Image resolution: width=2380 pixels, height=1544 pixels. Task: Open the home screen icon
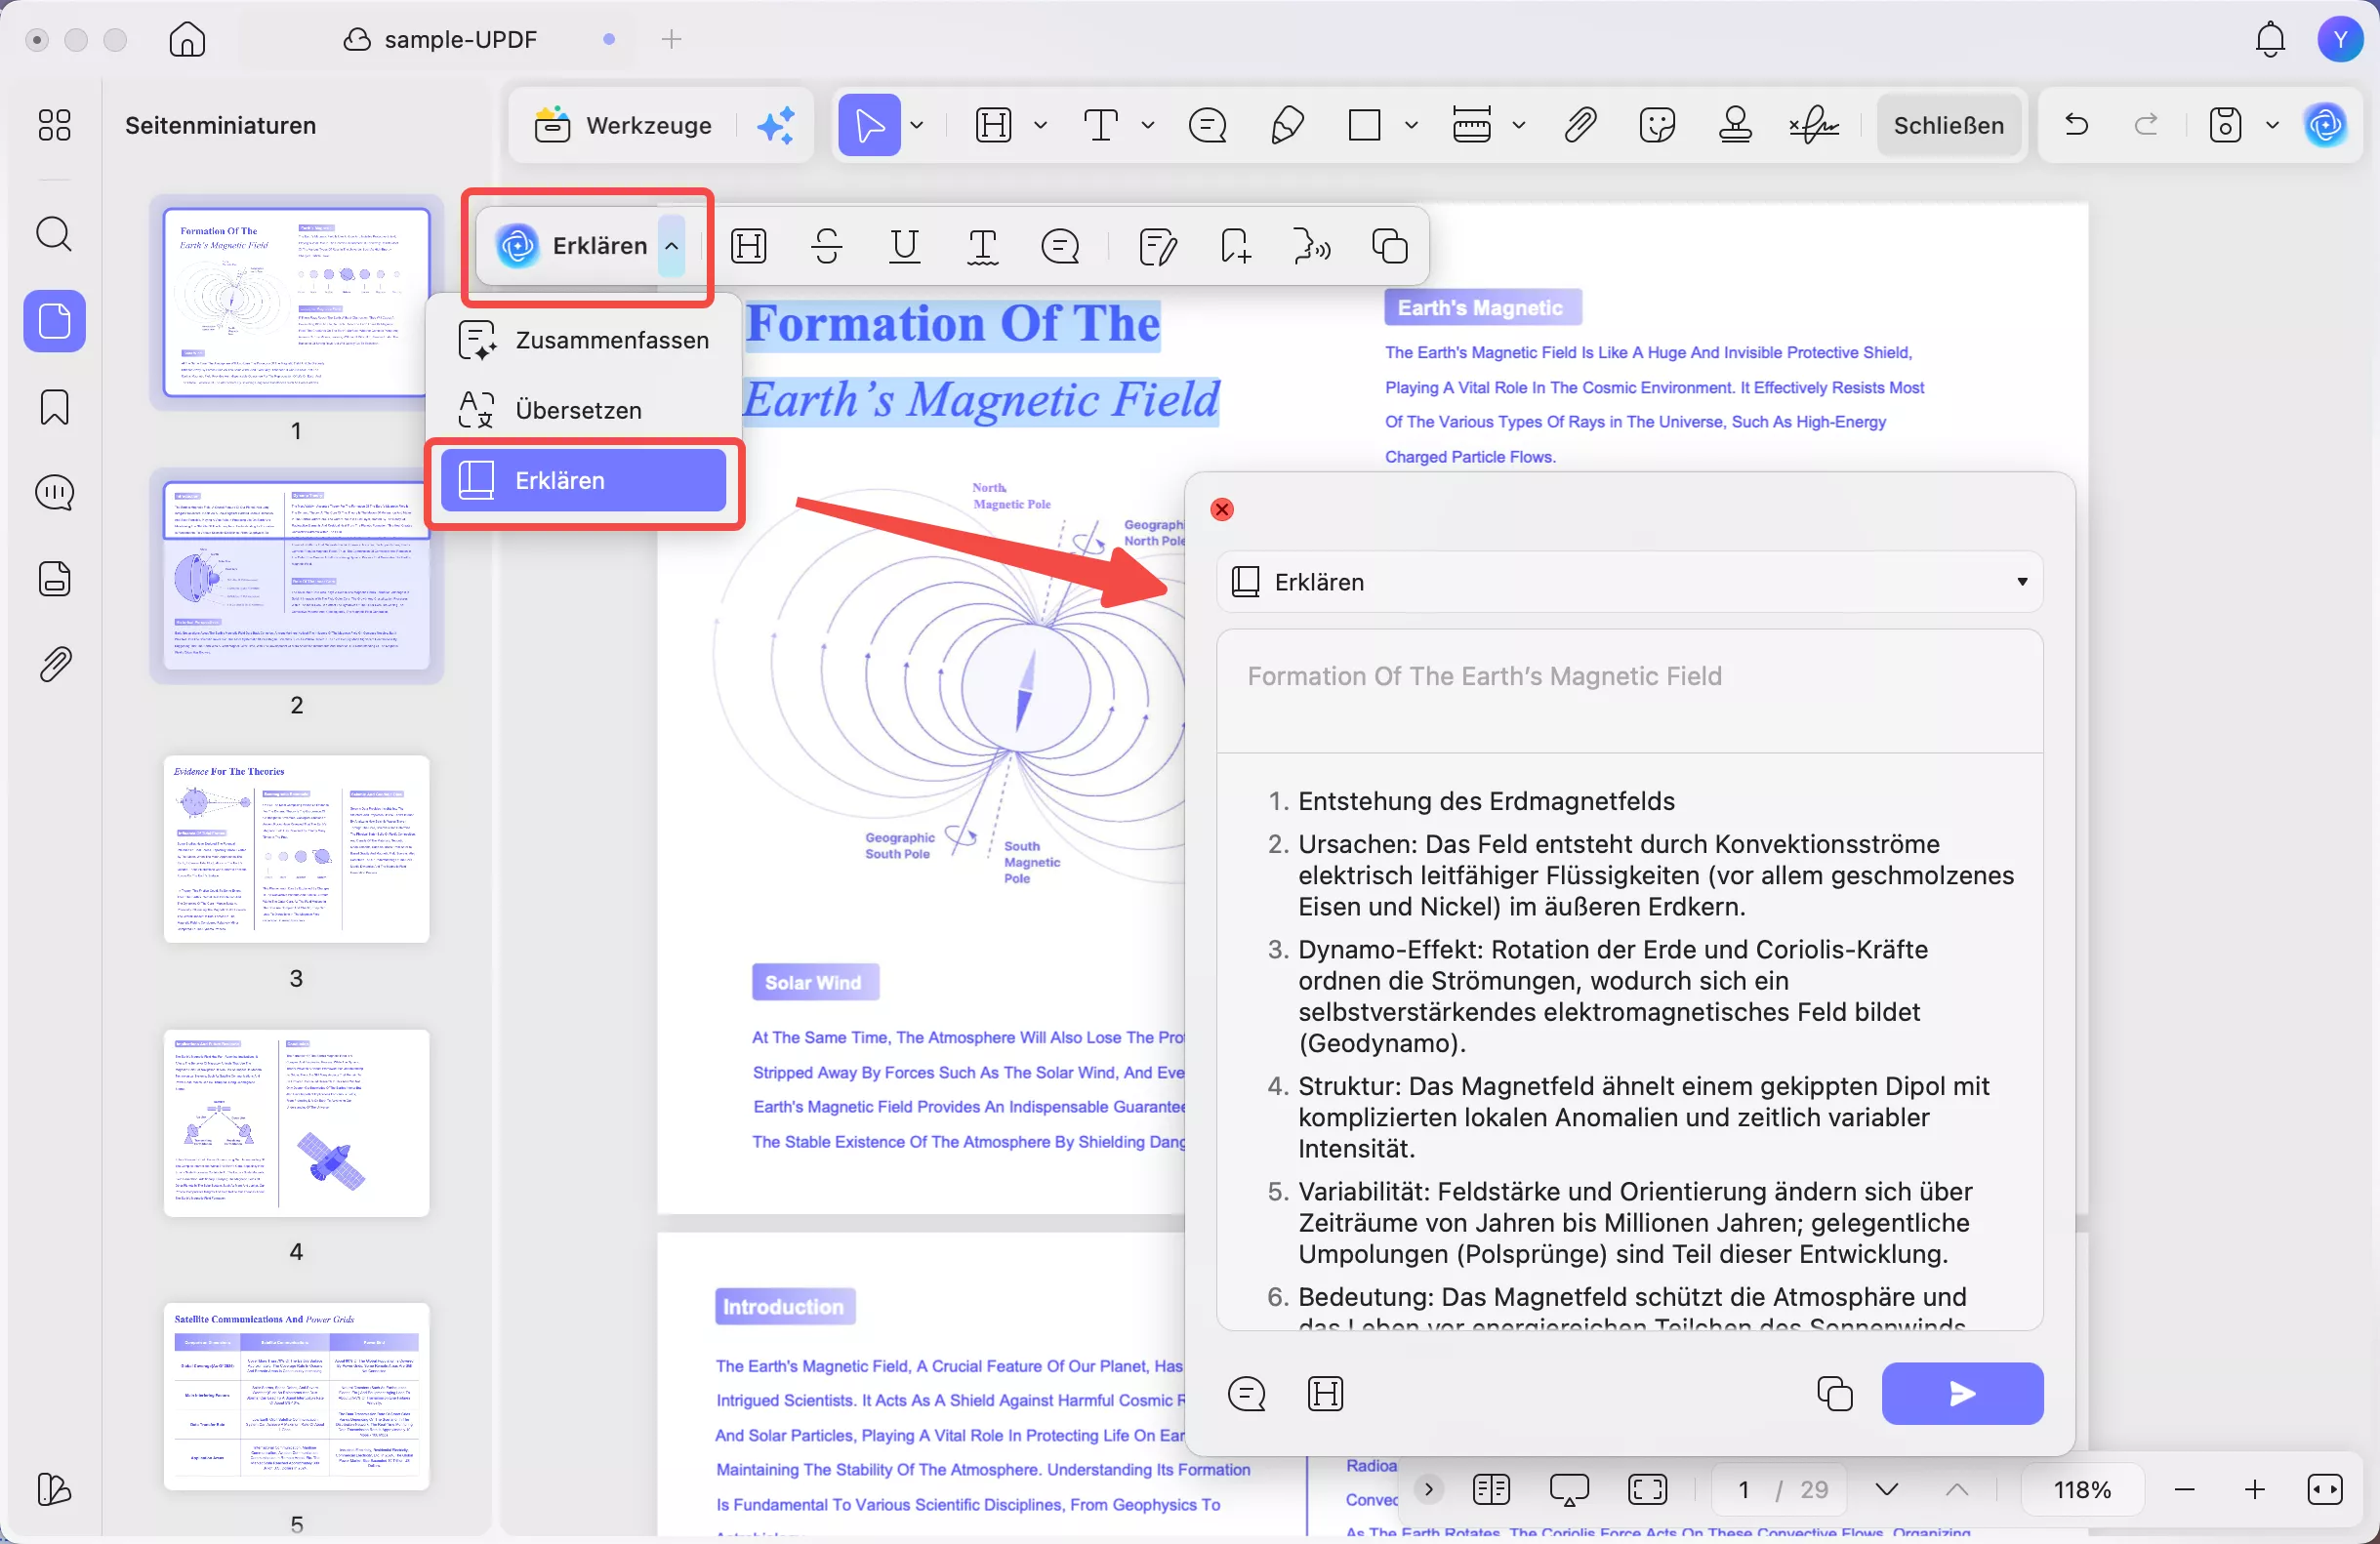(x=187, y=39)
